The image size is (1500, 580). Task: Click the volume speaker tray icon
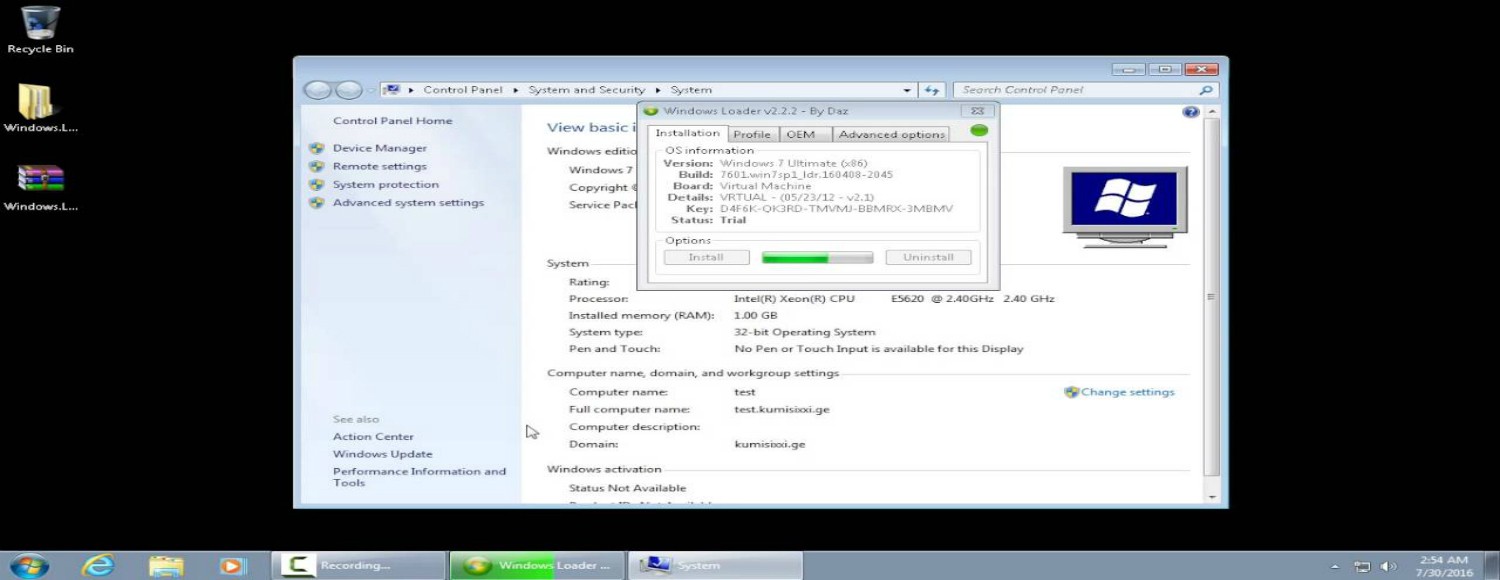[1389, 567]
